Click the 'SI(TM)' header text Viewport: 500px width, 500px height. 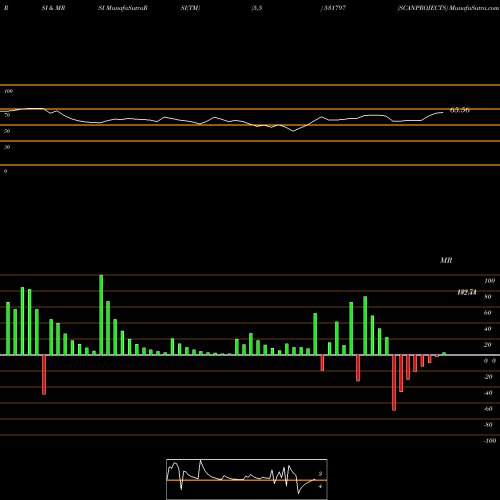190,8
